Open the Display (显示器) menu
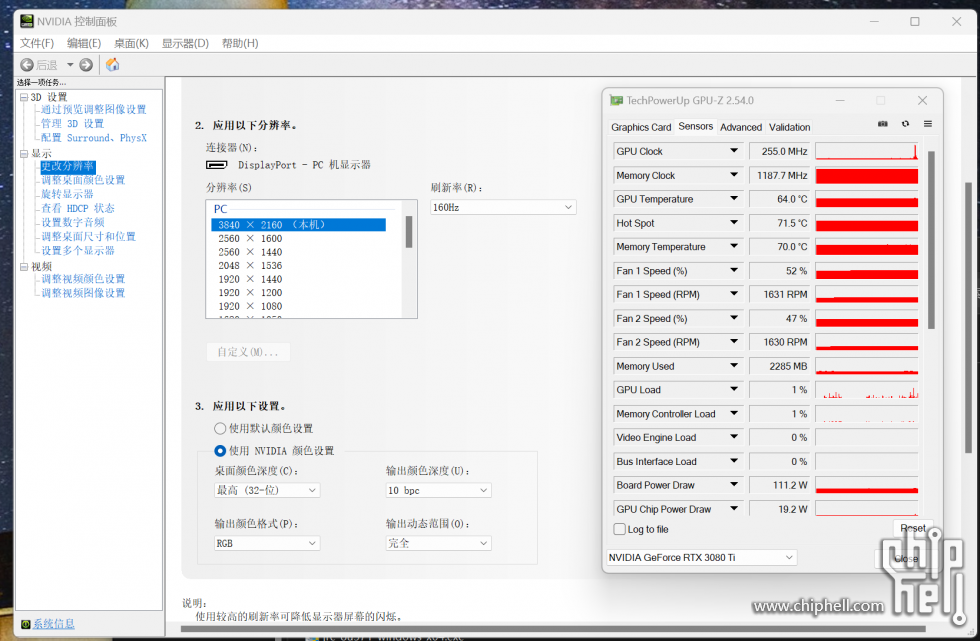Screen dimensions: 980x641 185,43
